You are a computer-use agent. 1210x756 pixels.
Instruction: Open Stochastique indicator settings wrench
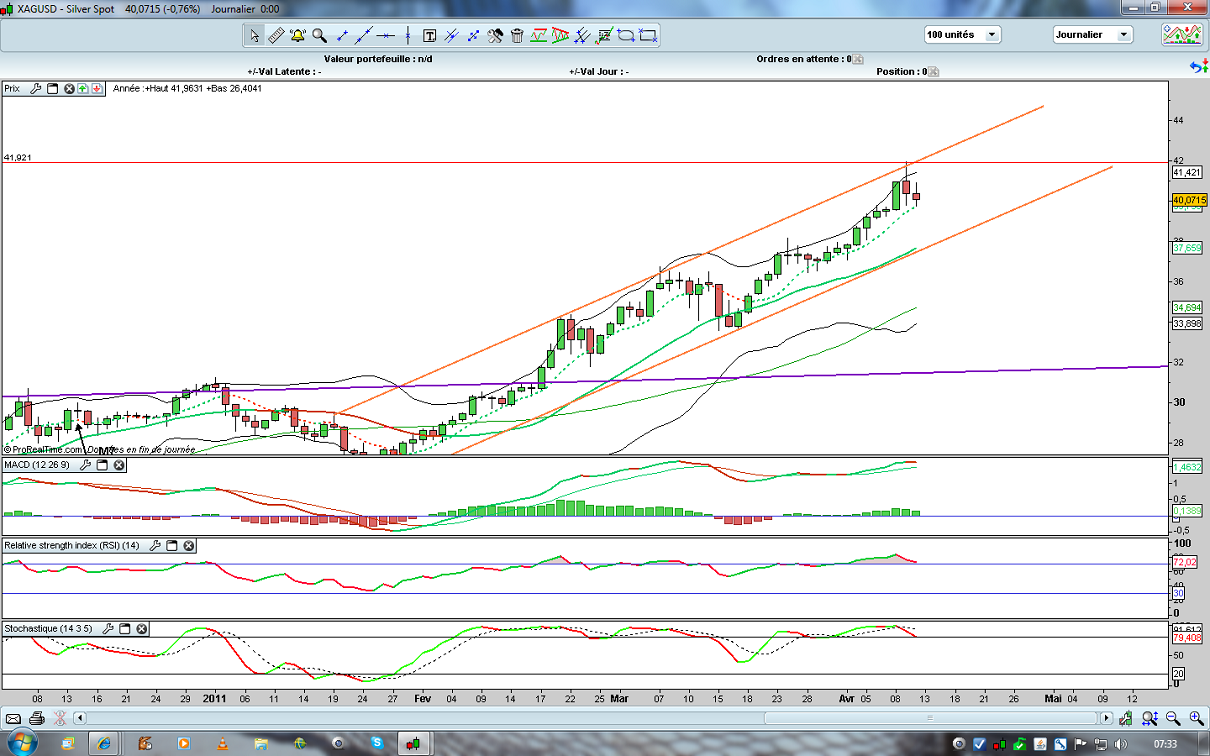pos(108,629)
